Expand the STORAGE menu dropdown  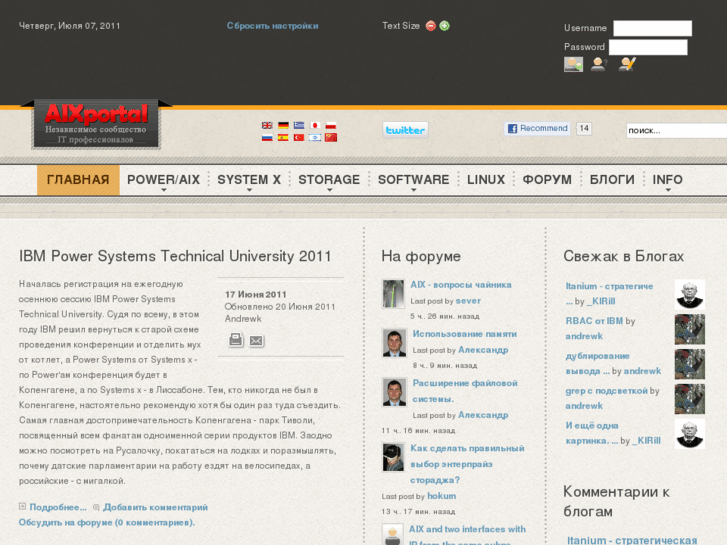coord(329,180)
